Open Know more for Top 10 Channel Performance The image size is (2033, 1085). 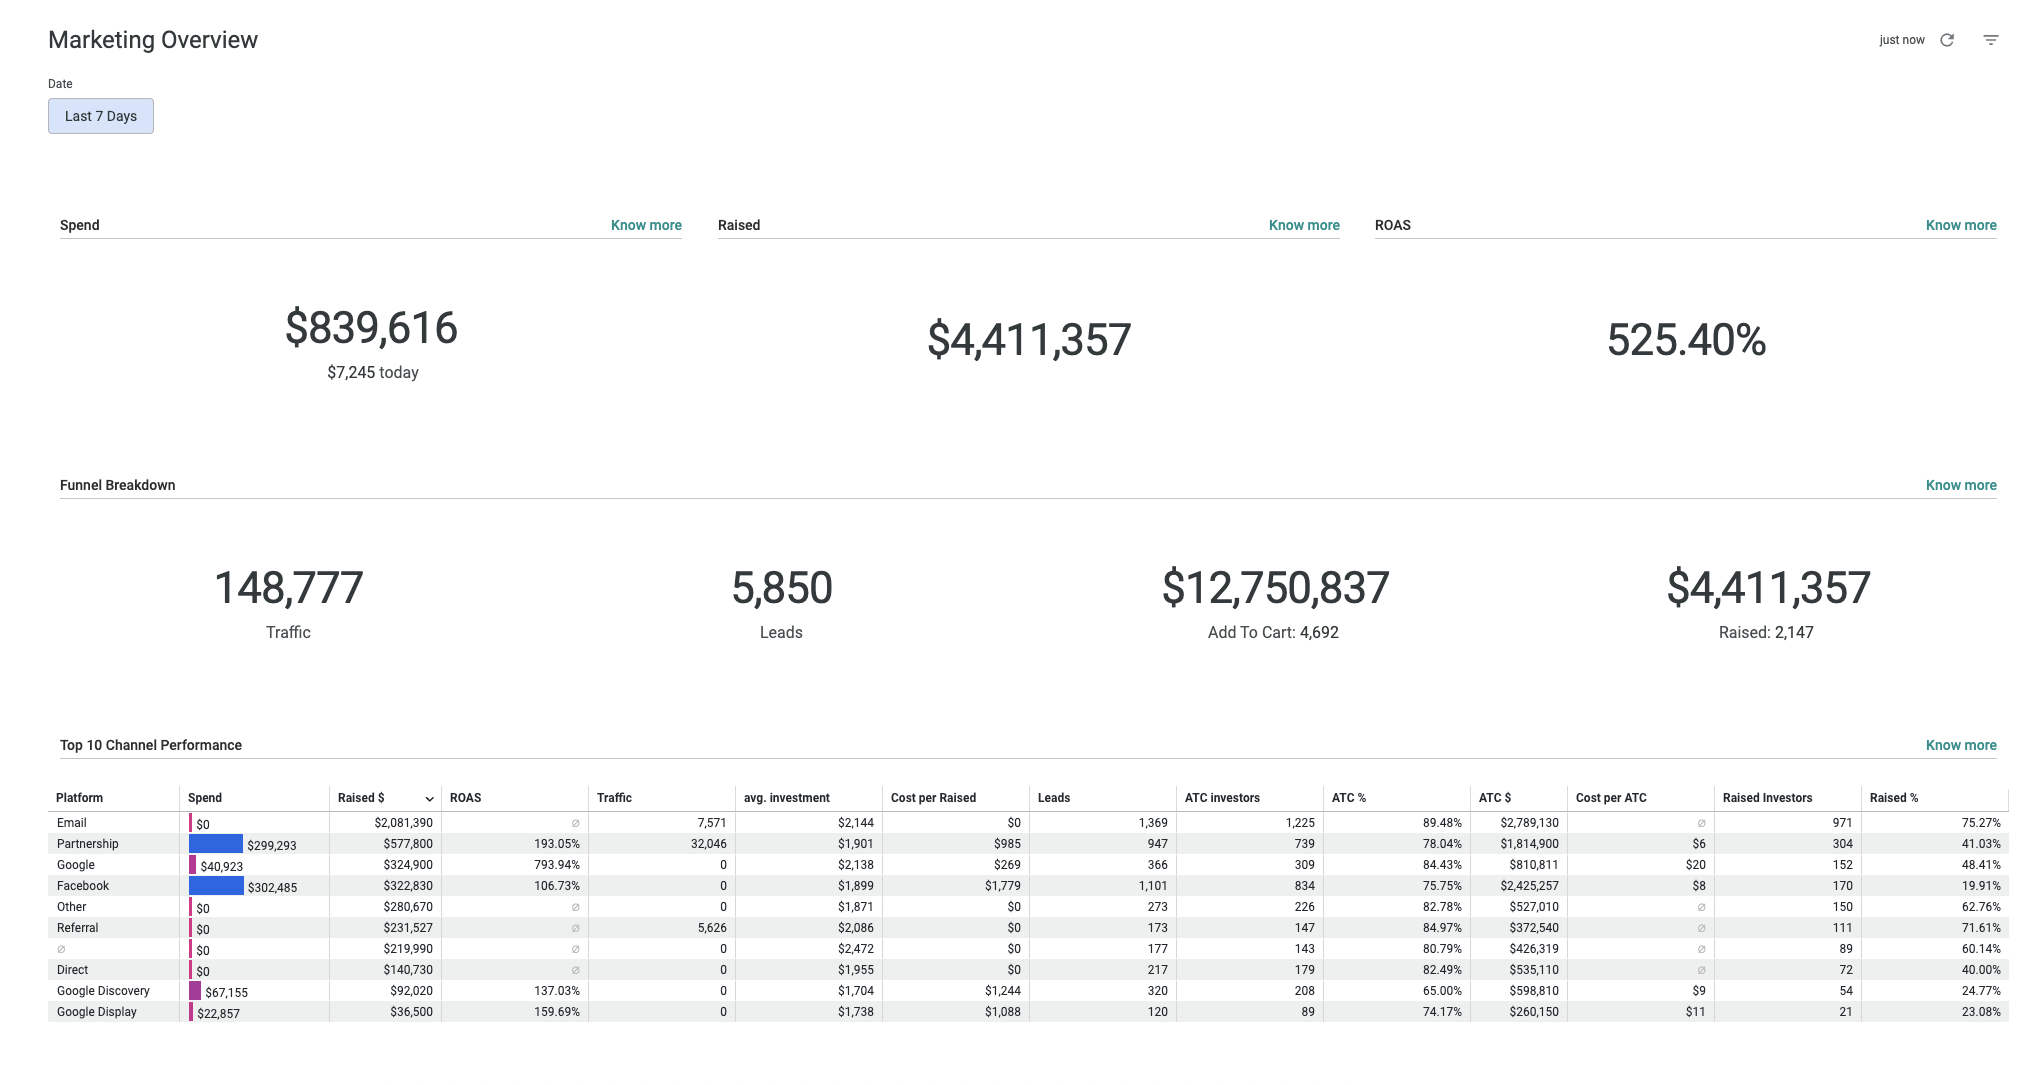click(x=1960, y=745)
